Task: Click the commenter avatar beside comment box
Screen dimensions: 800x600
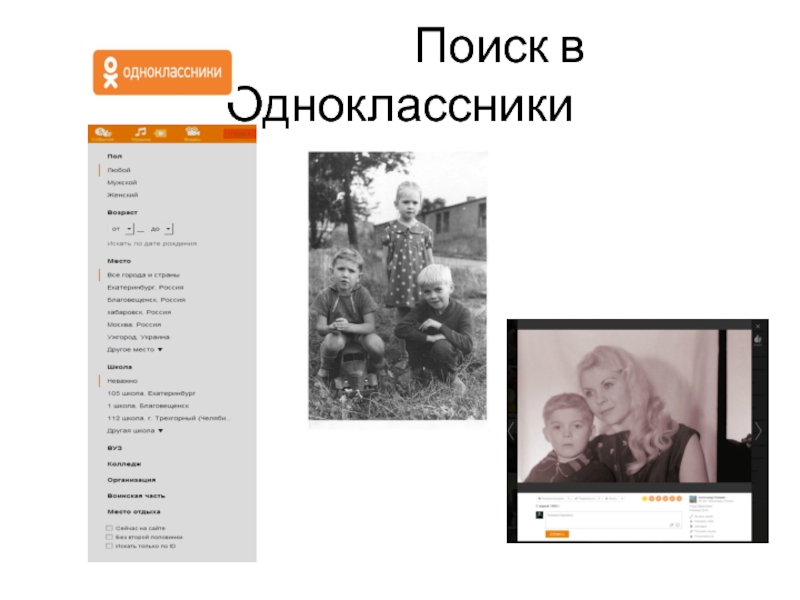Action: tap(539, 515)
